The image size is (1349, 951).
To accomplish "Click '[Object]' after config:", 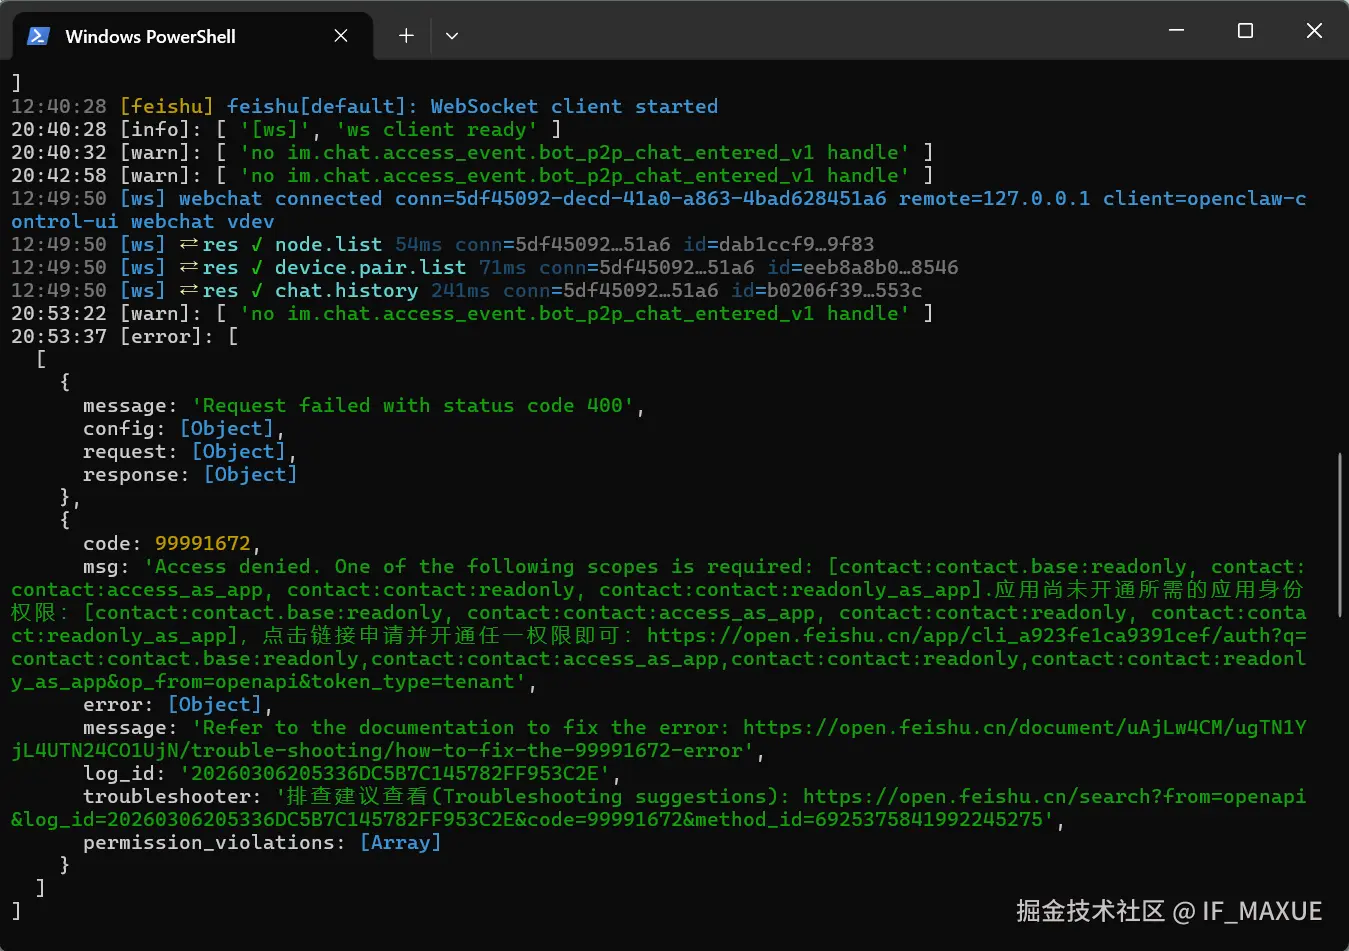I will click(227, 429).
